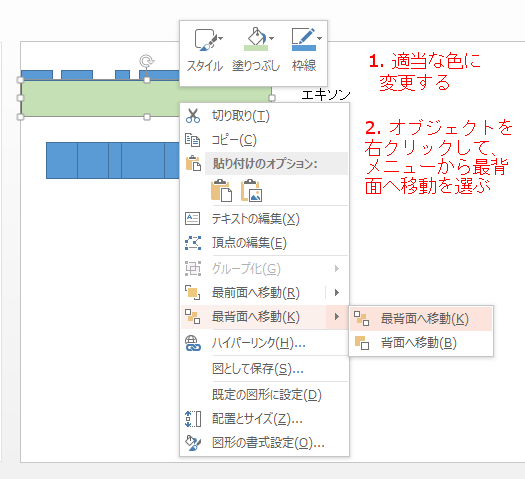Click the スタイル shape style icon

[x=204, y=40]
